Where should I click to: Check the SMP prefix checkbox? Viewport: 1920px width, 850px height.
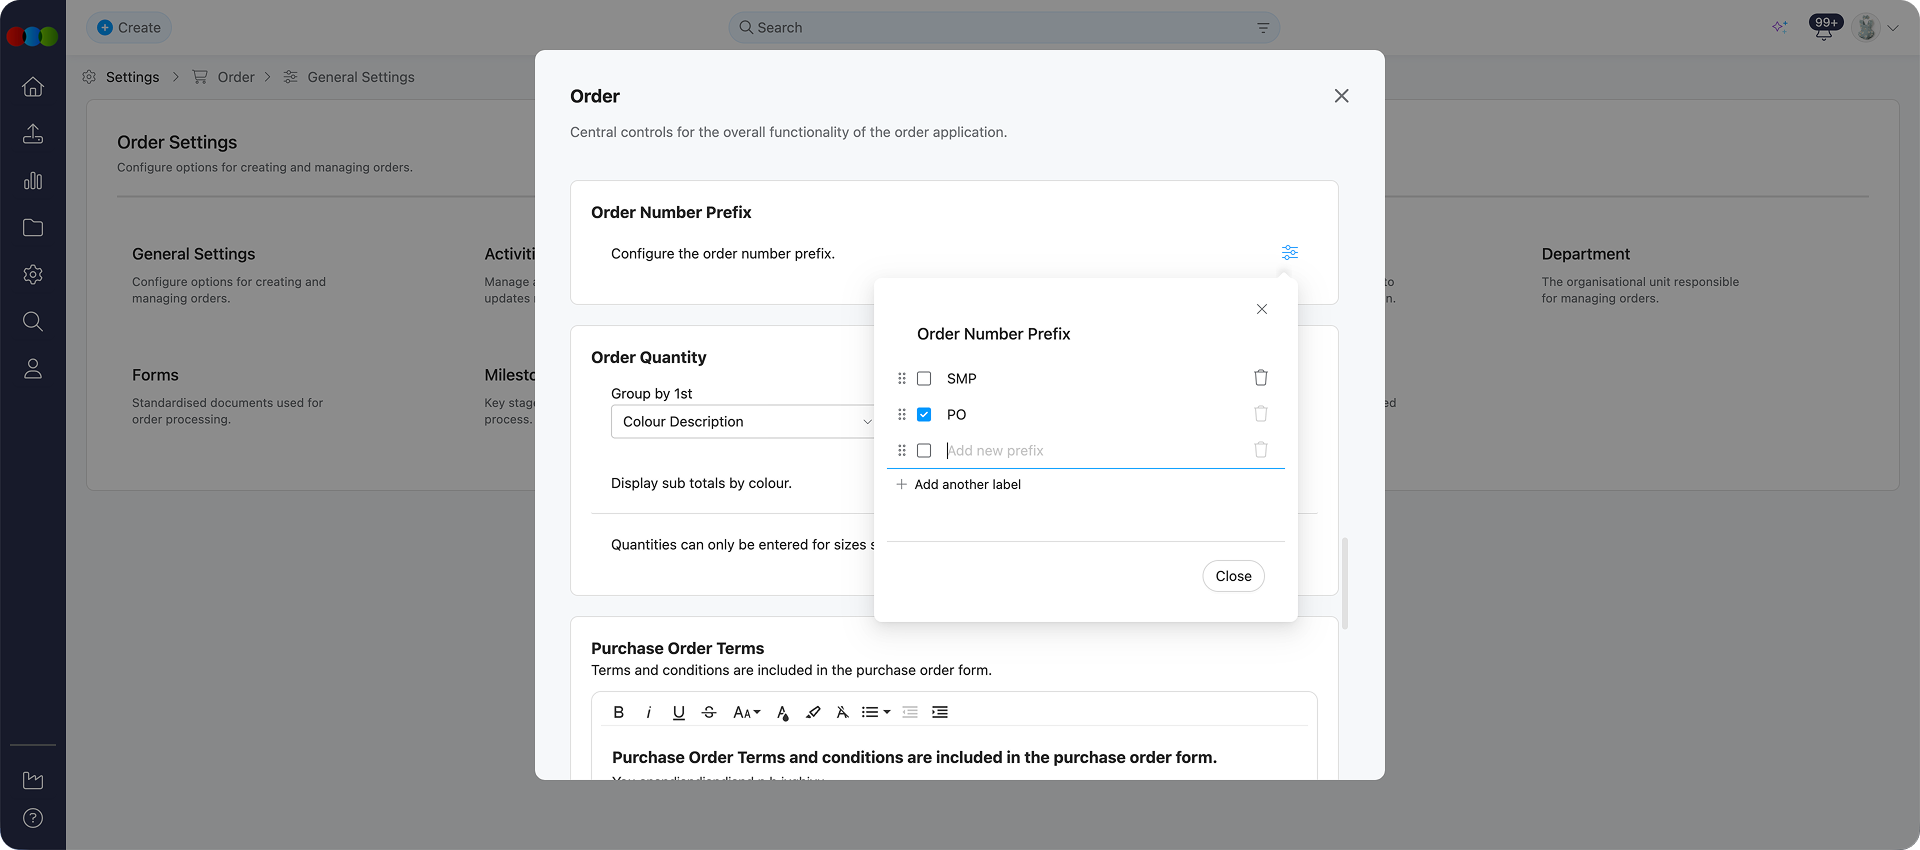coord(924,379)
